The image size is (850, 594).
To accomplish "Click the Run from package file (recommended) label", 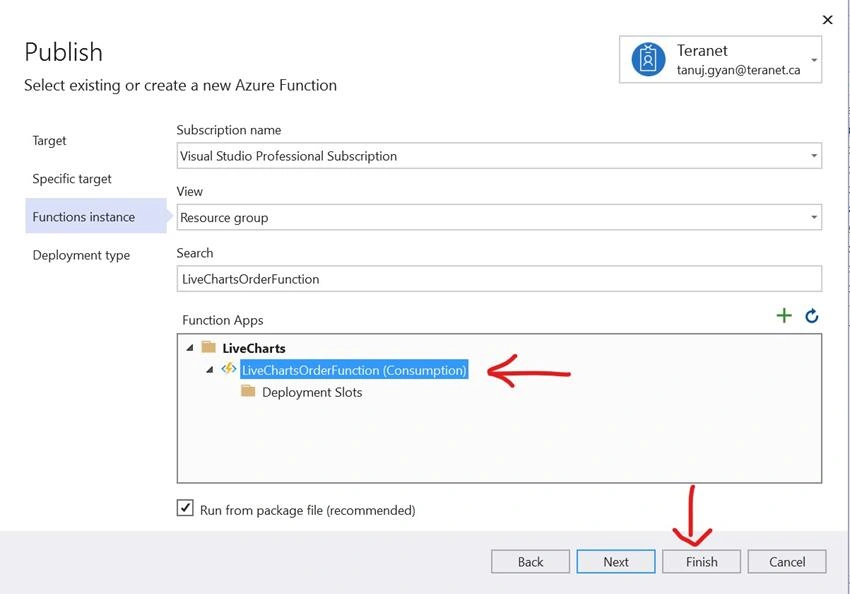I will (x=307, y=510).
